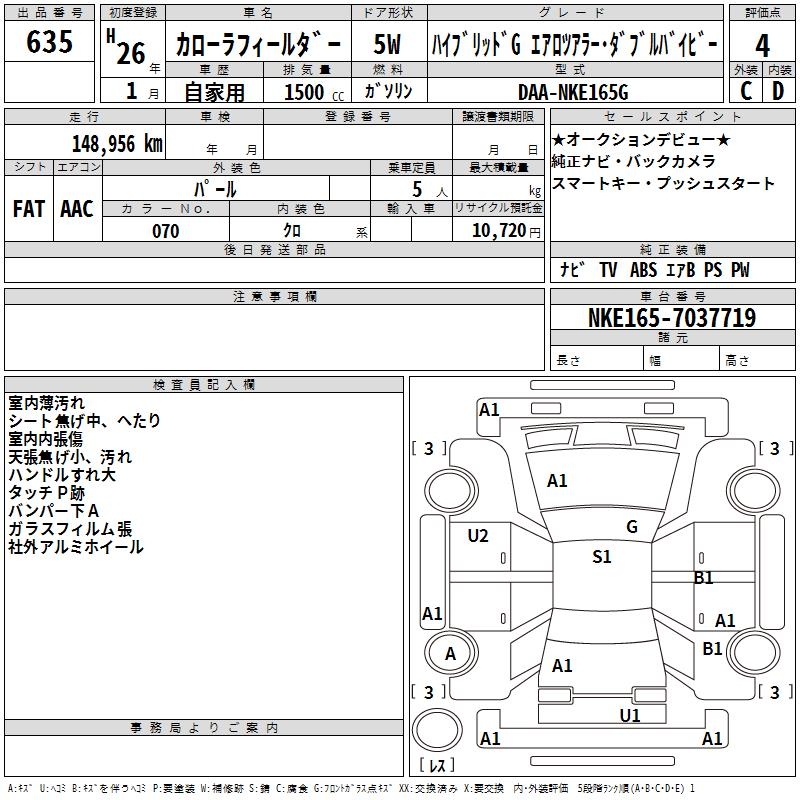
Task: Select the 事務局よりご案内 header
Action: click(x=204, y=728)
